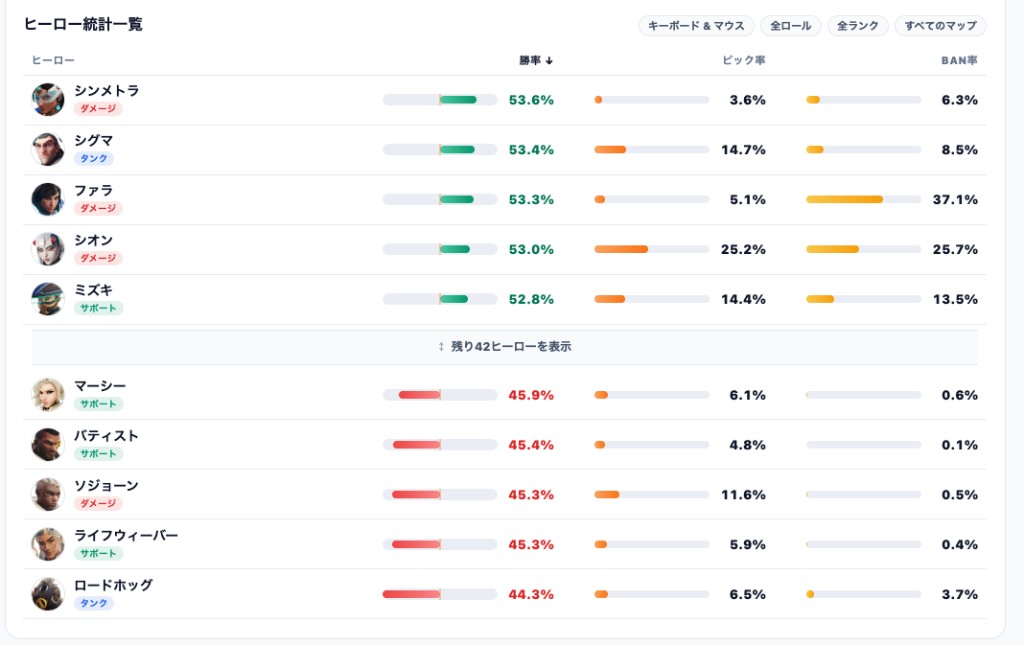The height and width of the screenshot is (645, 1024).
Task: Select the hero name マーシー
Action: coord(100,386)
